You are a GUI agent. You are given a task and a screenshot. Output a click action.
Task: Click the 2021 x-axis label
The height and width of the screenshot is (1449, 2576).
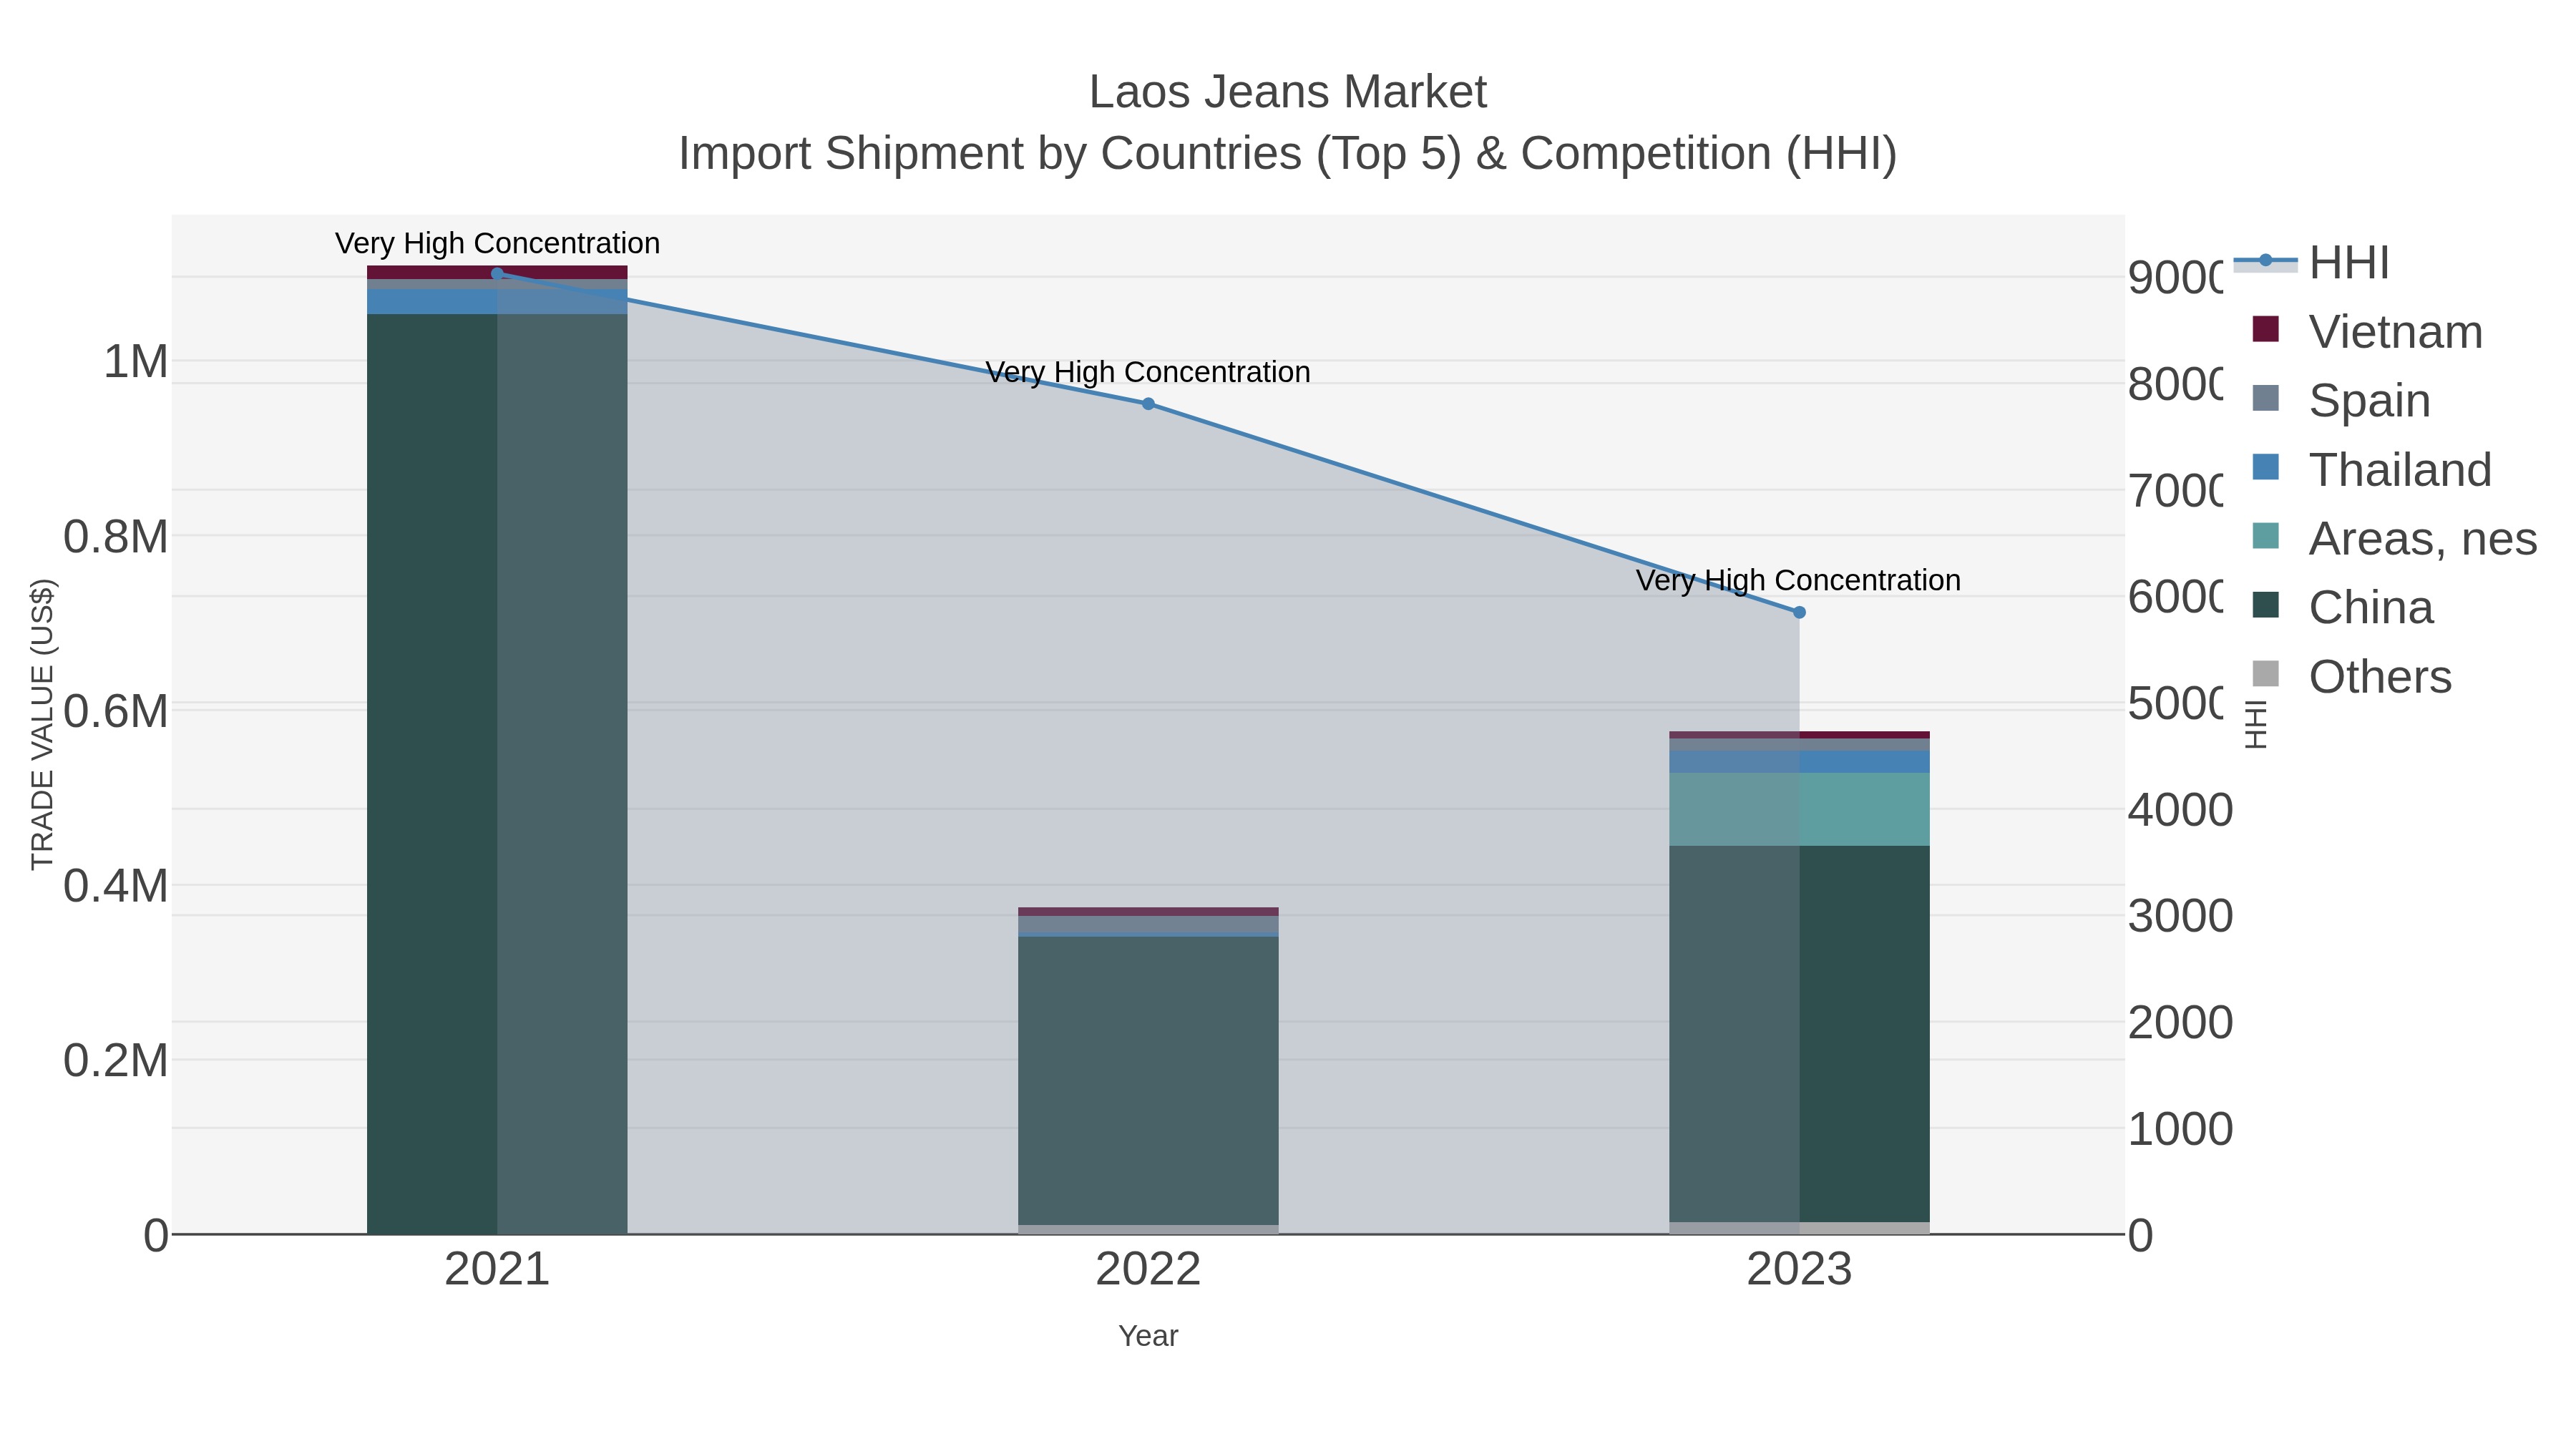[x=497, y=1270]
